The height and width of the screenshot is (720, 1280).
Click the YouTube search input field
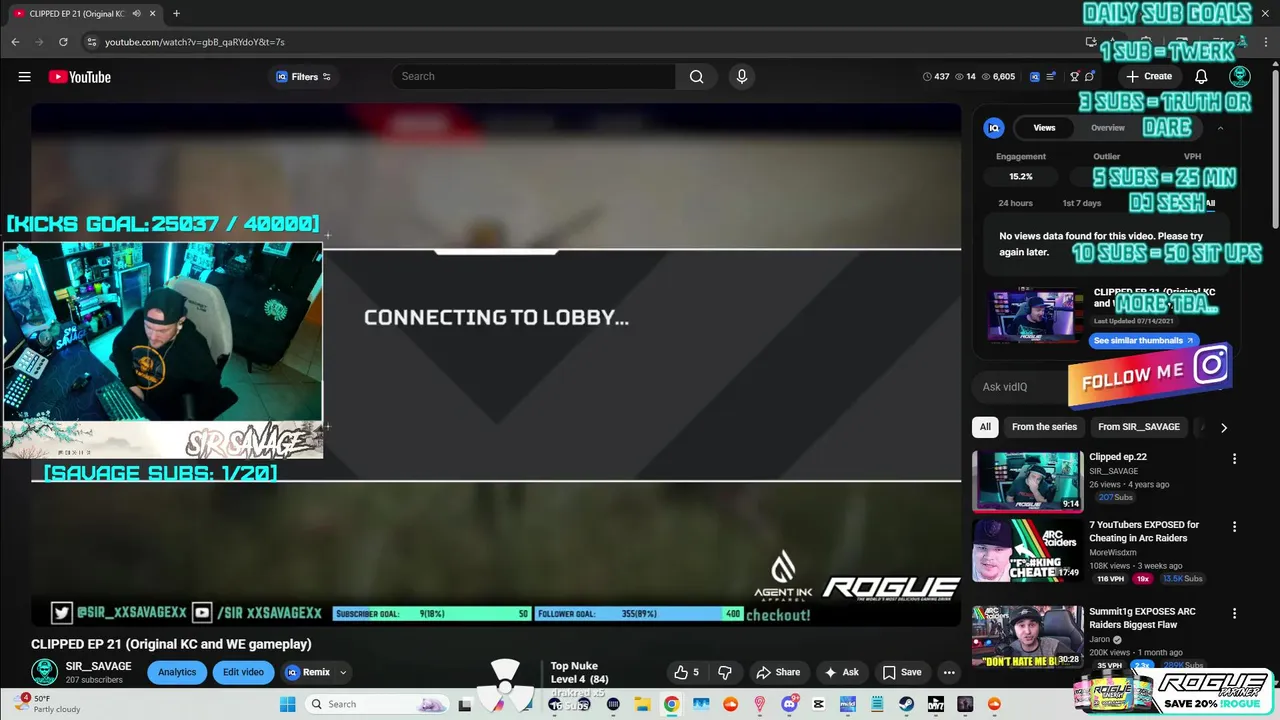point(533,77)
